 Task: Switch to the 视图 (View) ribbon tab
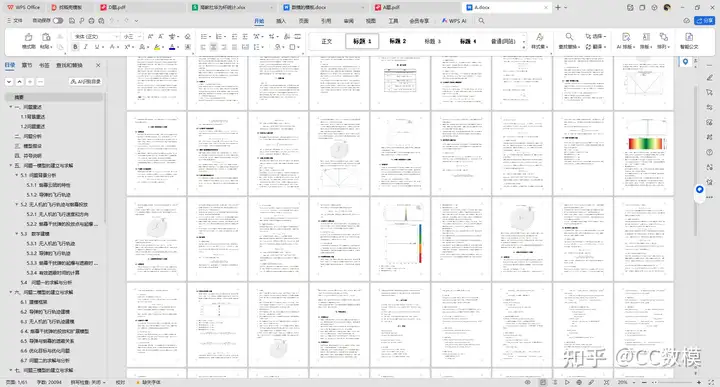coord(371,21)
